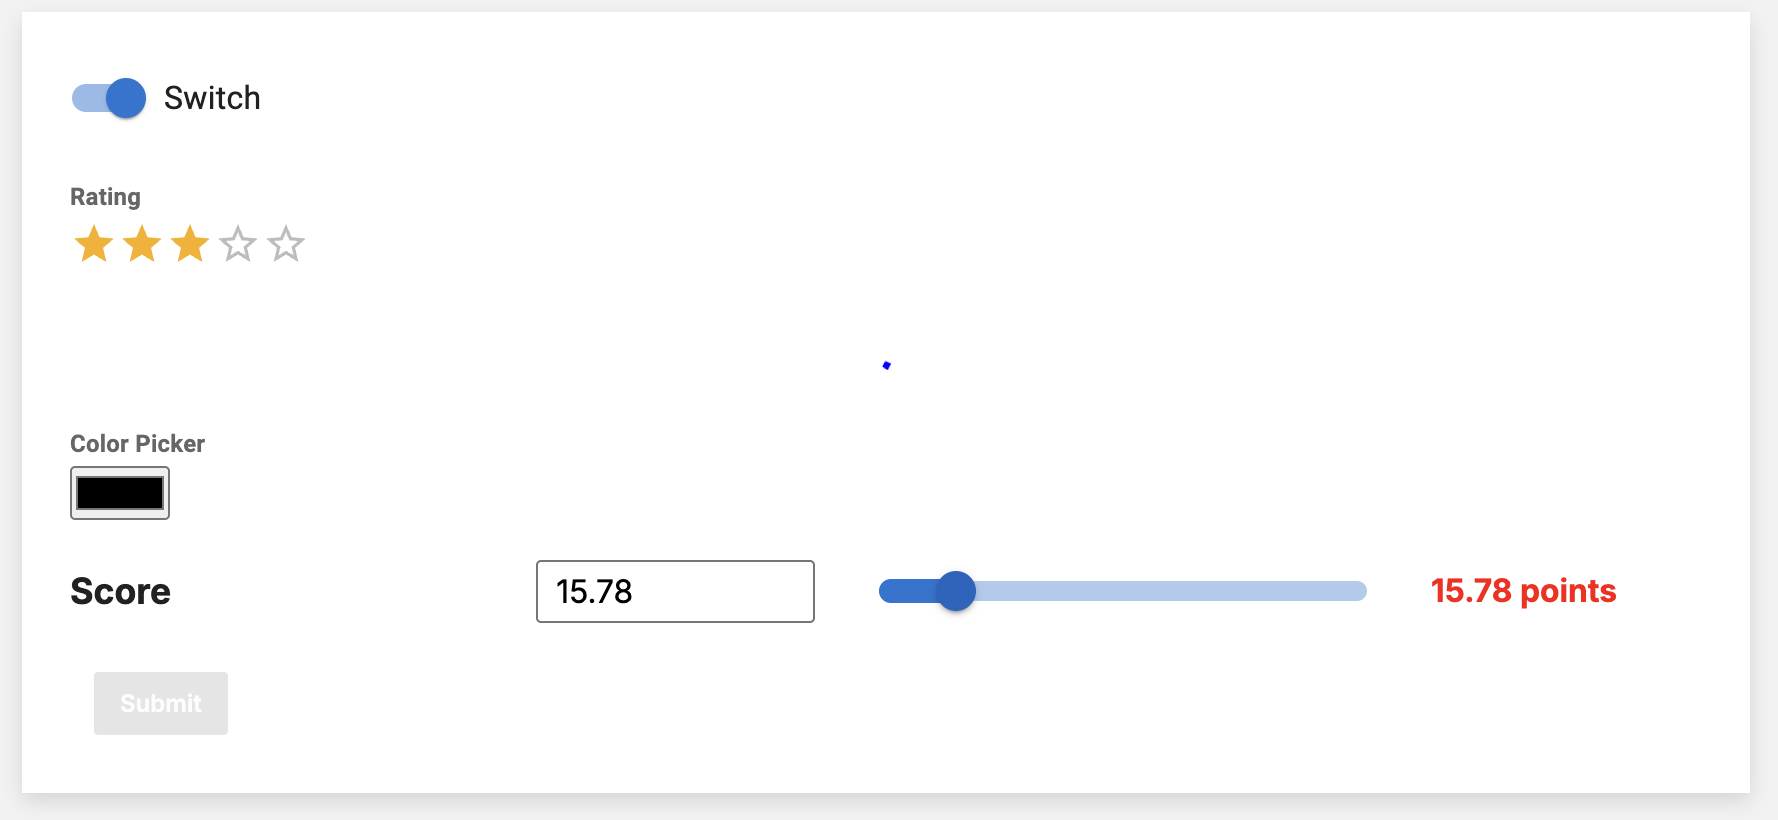Viewport: 1778px width, 820px height.
Task: Select the fifth star rating
Action: (286, 244)
